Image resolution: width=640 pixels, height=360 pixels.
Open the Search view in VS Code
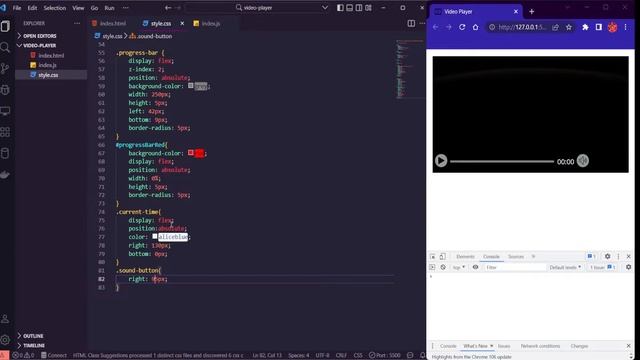coord(5,47)
